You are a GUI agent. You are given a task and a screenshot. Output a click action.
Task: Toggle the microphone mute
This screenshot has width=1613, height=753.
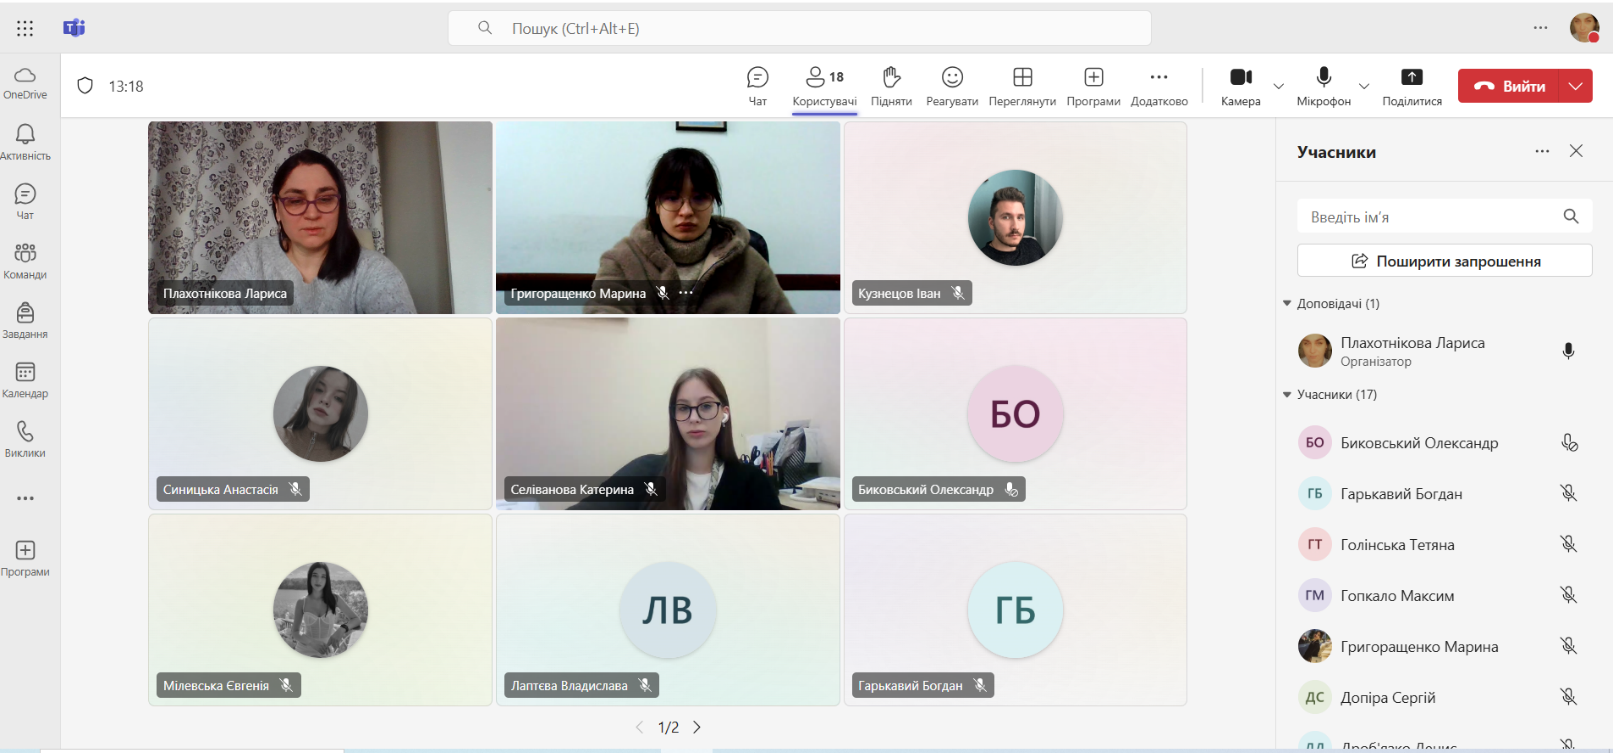(1323, 85)
